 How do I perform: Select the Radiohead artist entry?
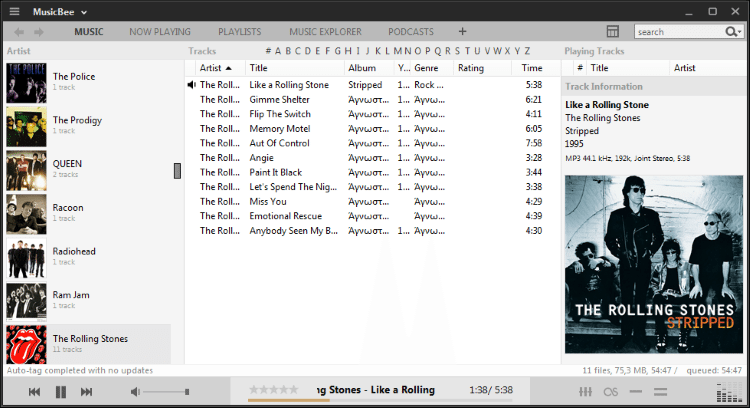[x=88, y=258]
